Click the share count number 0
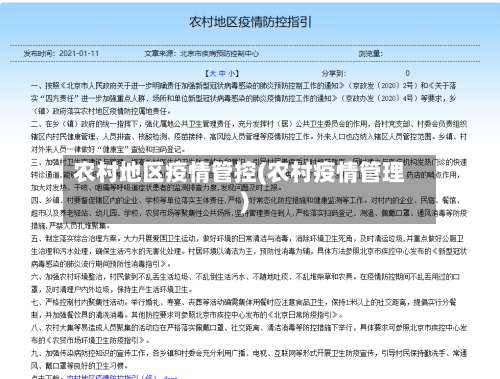500x379 pixels. pos(407,73)
